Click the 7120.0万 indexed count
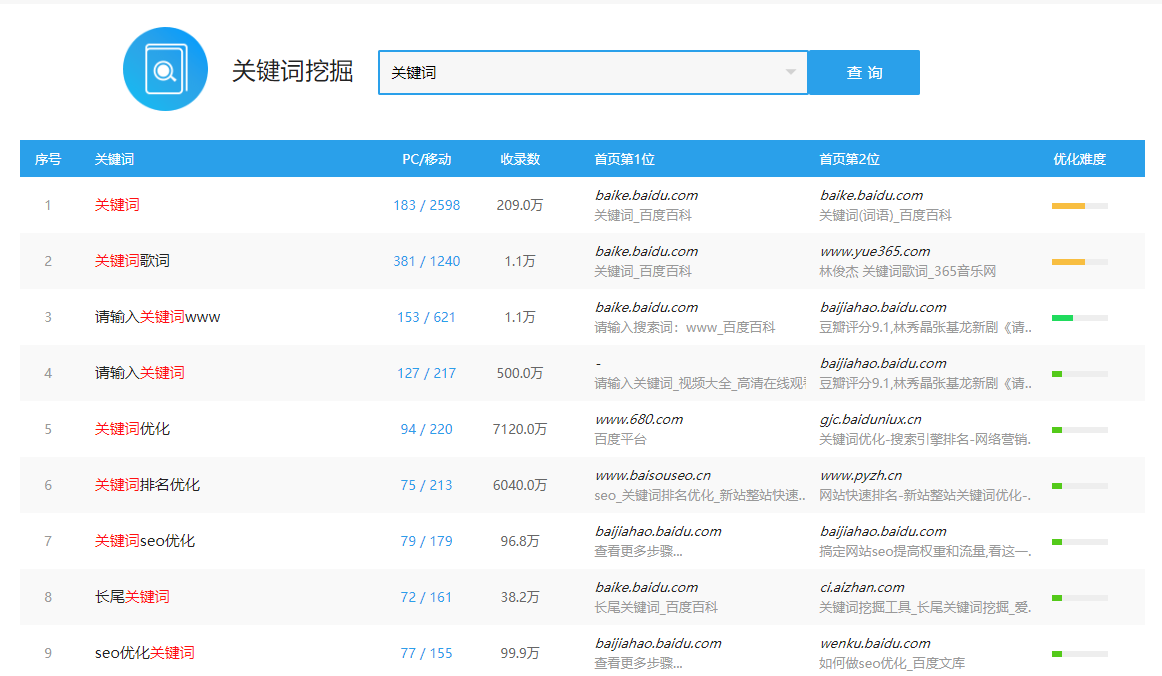Image resolution: width=1162 pixels, height=676 pixels. click(519, 429)
